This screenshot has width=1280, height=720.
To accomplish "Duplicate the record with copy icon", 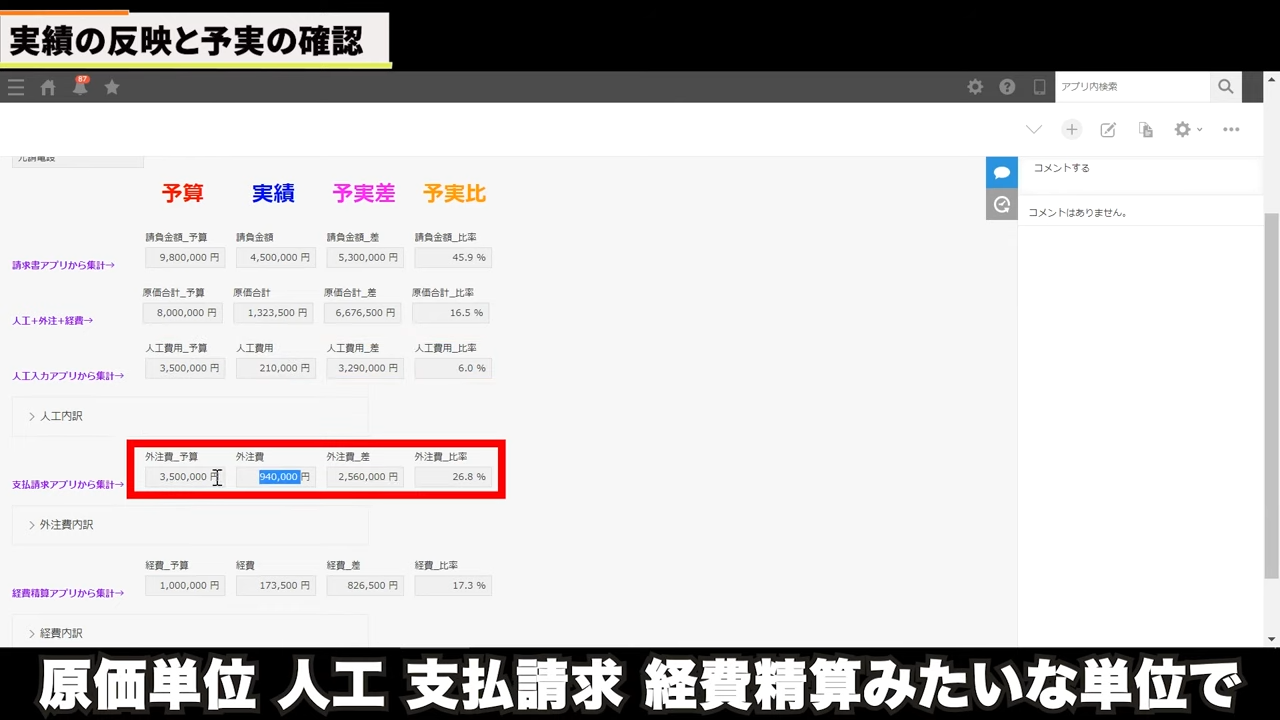I will [x=1146, y=130].
